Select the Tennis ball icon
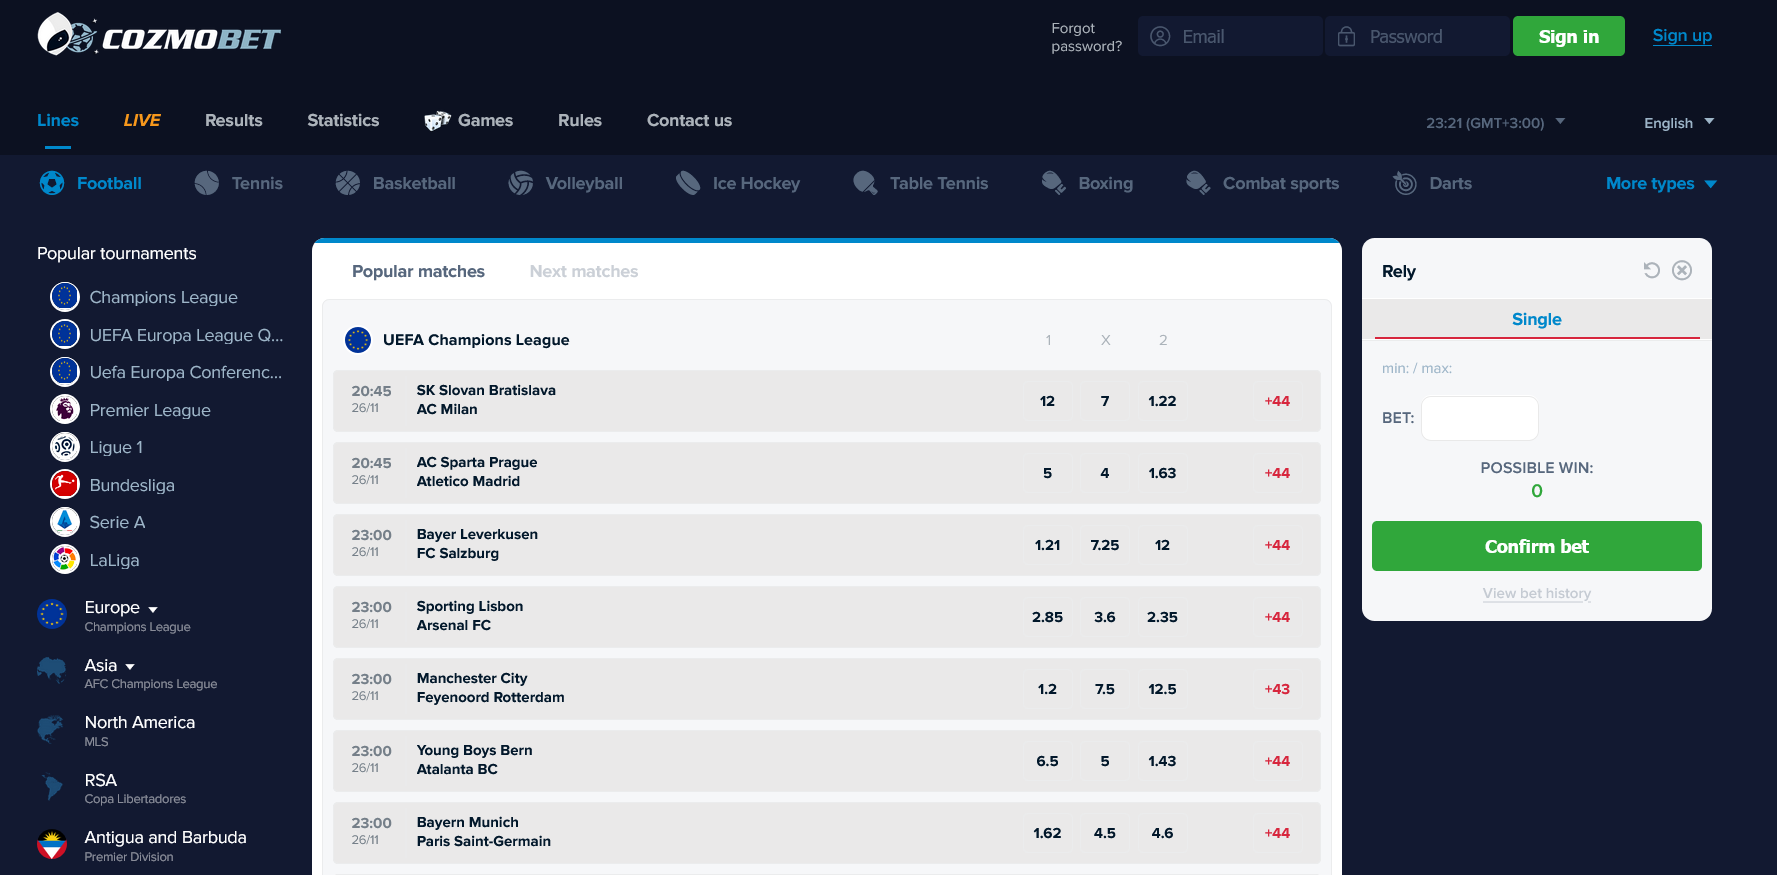The height and width of the screenshot is (875, 1777). [207, 183]
